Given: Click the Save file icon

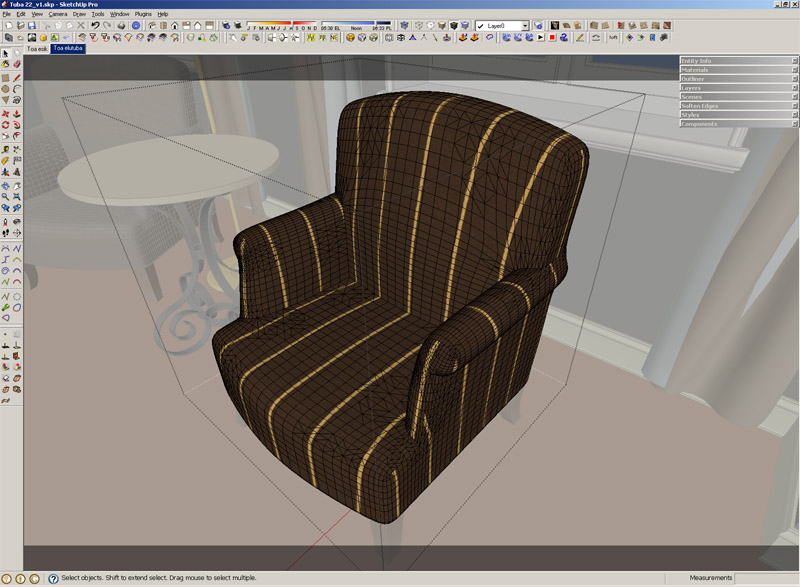Looking at the screenshot, I should pos(32,26).
